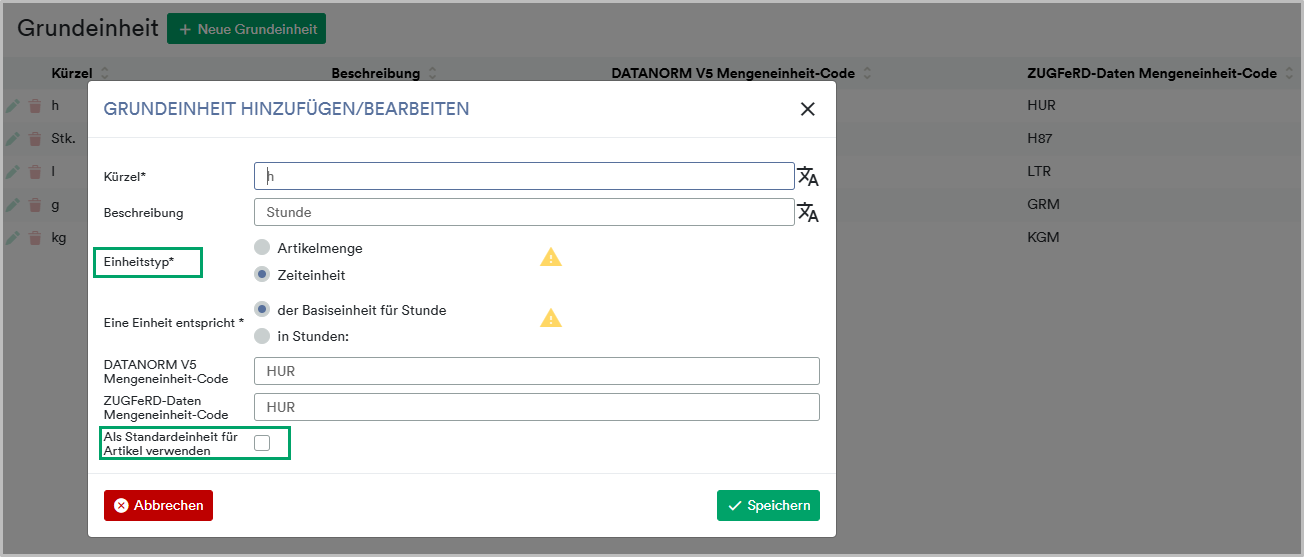Edit the 'g' row with the pencil icon
This screenshot has width=1304, height=557.
click(13, 205)
